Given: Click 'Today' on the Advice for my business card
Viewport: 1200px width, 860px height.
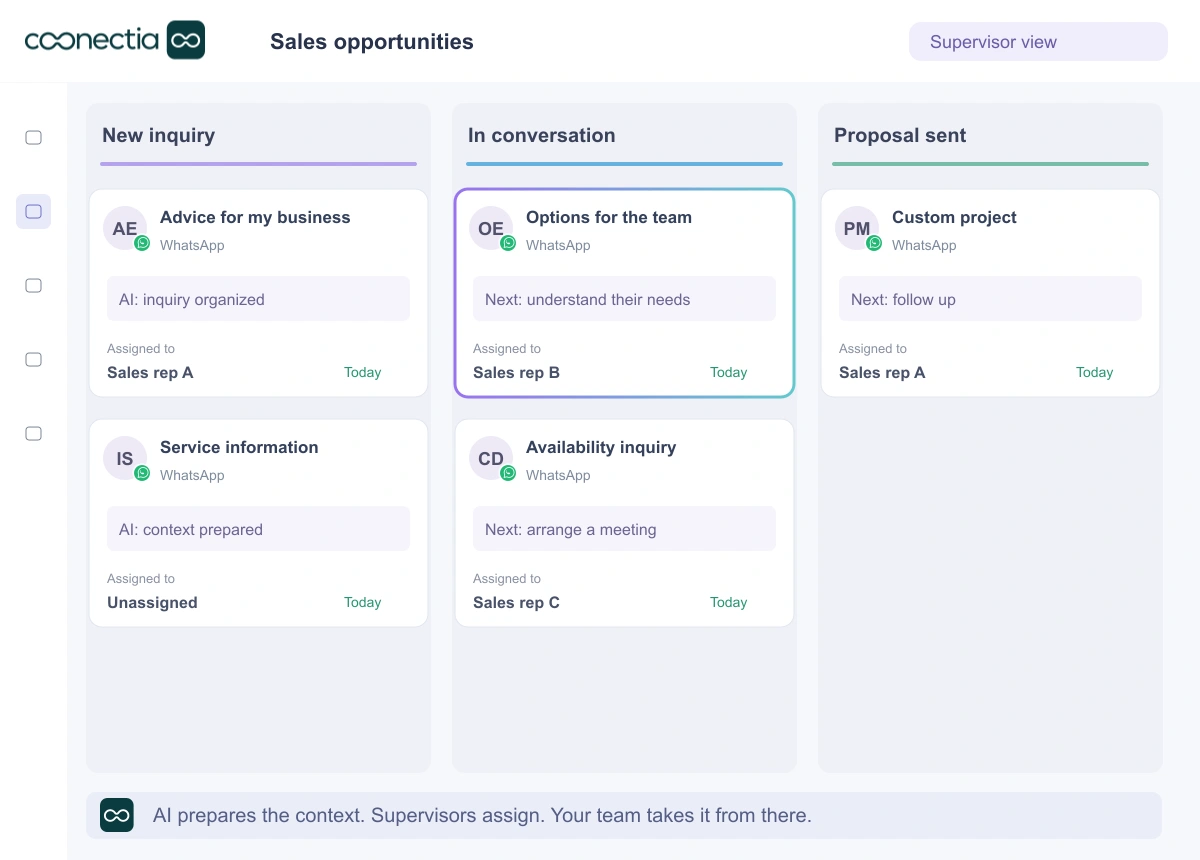Looking at the screenshot, I should pos(363,372).
